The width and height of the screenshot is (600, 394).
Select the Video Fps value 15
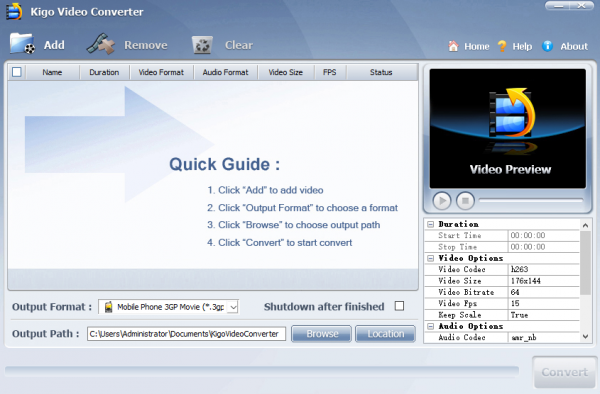(544, 304)
